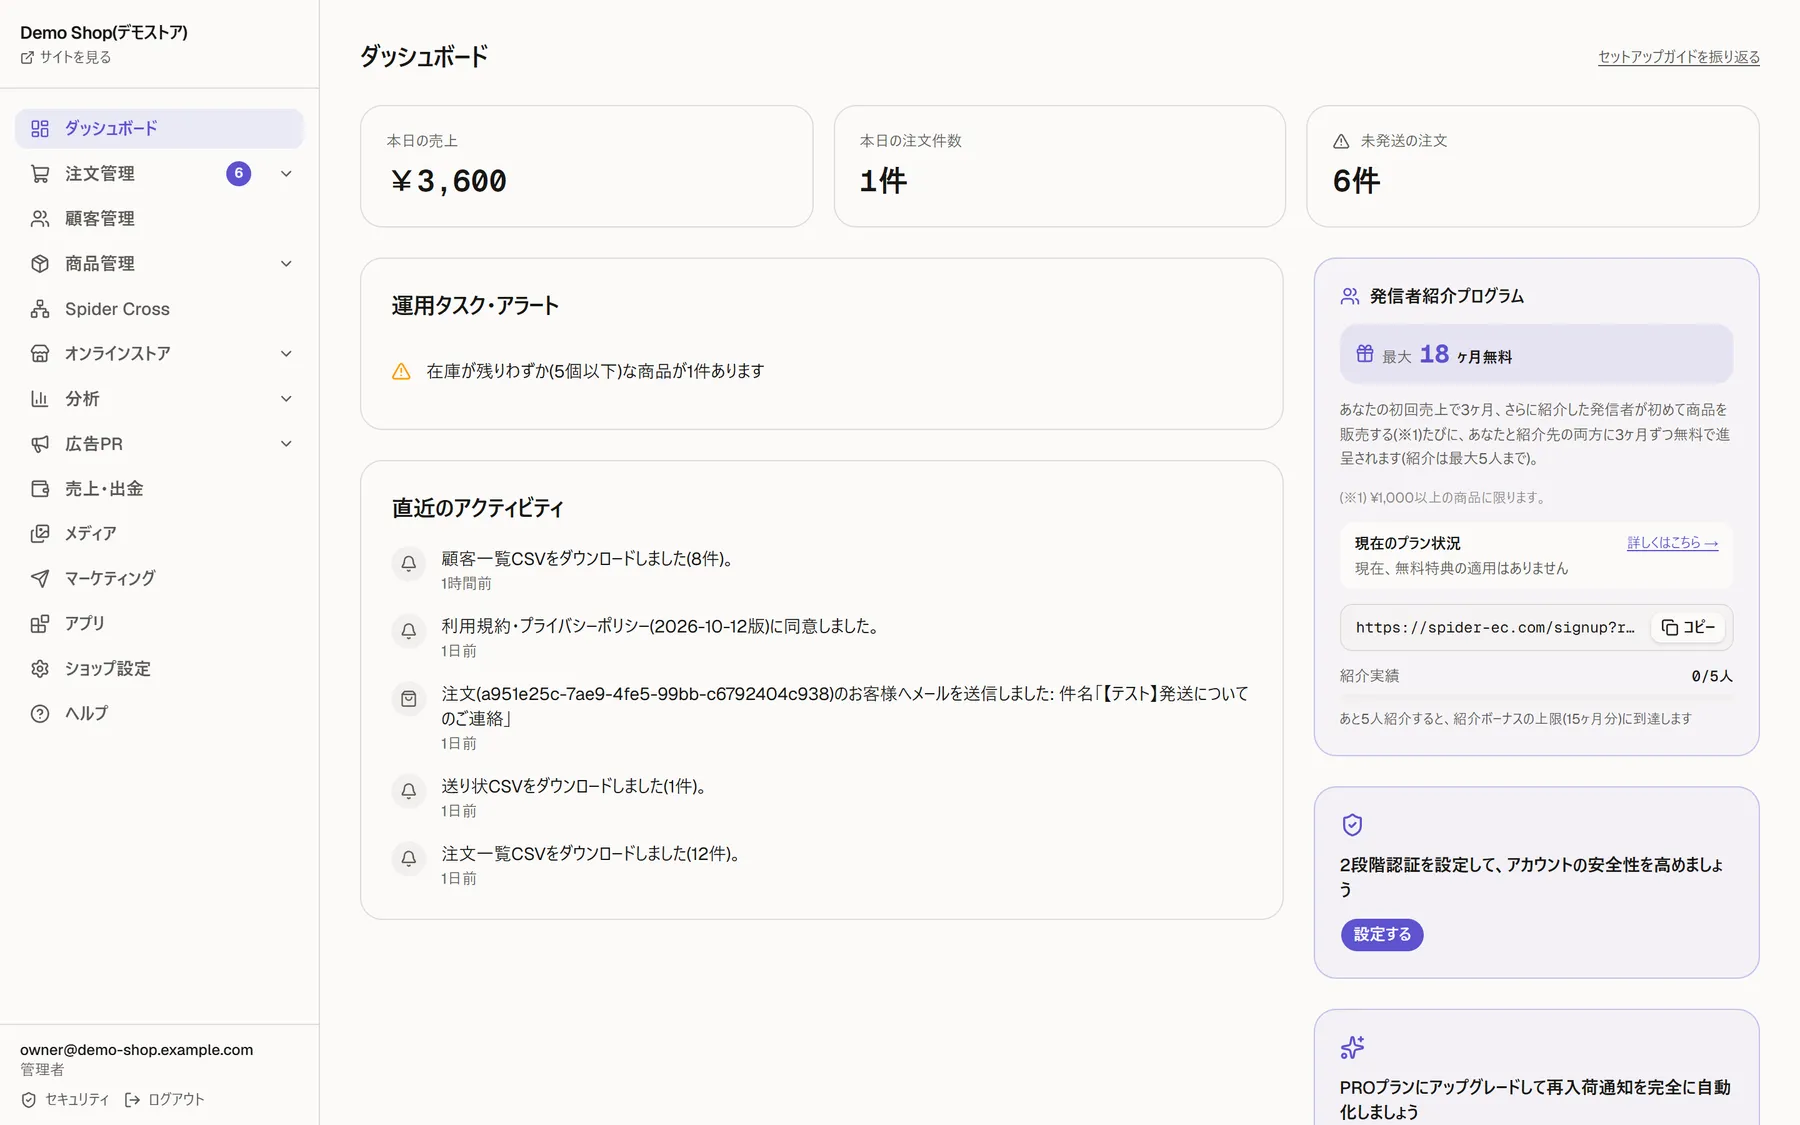1800x1125 pixels.
Task: Click the gear icon for ショップ設定
Action: click(x=40, y=669)
